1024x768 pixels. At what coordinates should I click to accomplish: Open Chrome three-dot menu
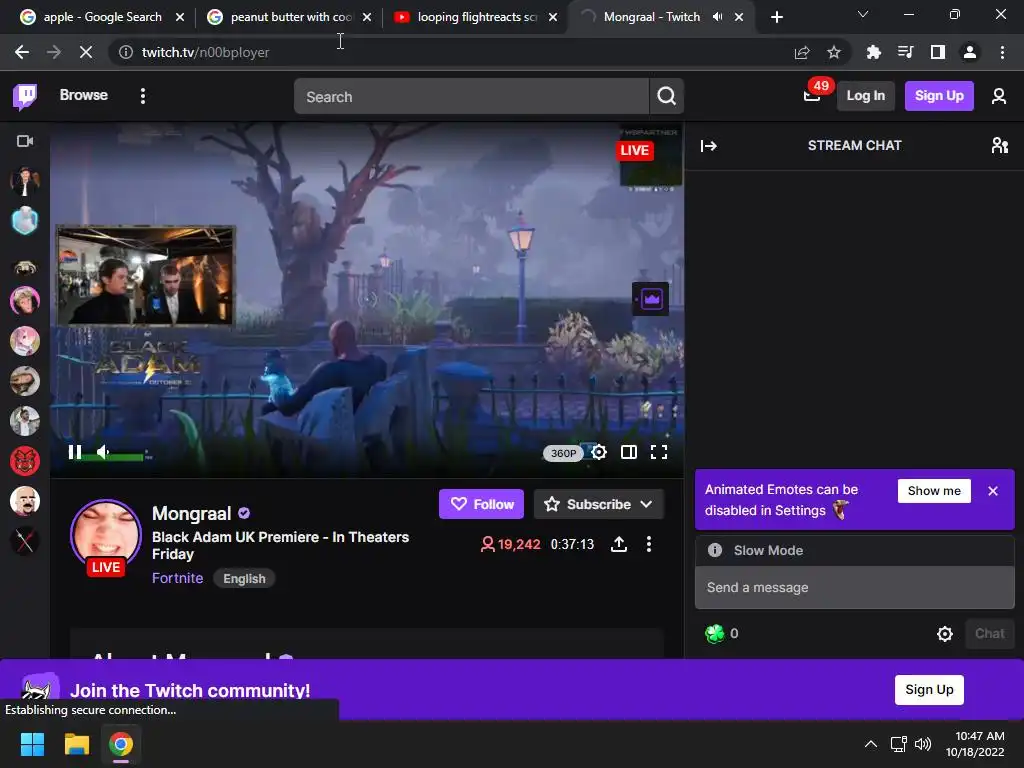point(1002,52)
